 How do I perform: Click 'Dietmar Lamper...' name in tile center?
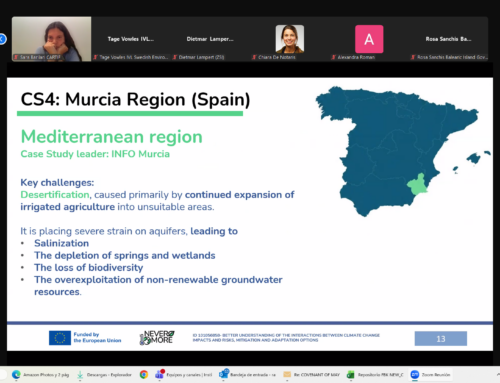210,39
